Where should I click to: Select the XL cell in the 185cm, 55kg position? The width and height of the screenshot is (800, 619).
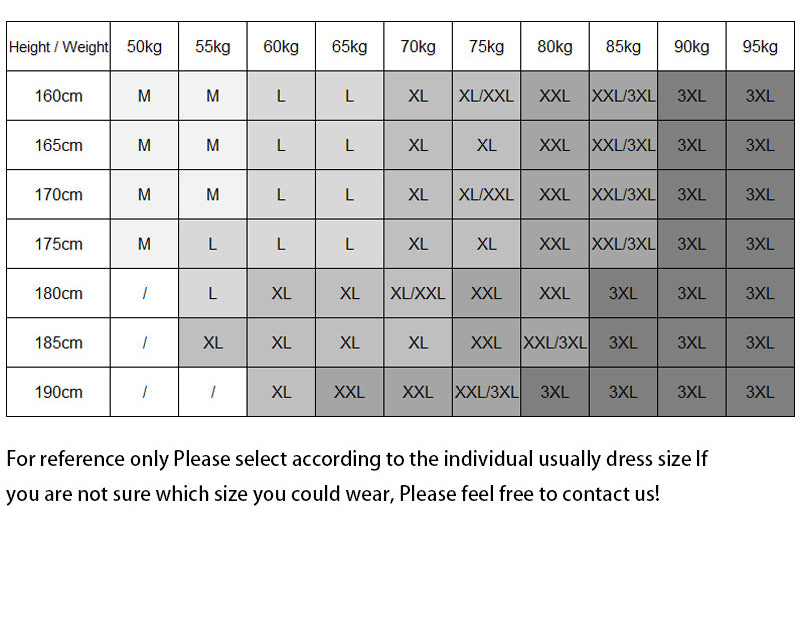pyautogui.click(x=213, y=343)
